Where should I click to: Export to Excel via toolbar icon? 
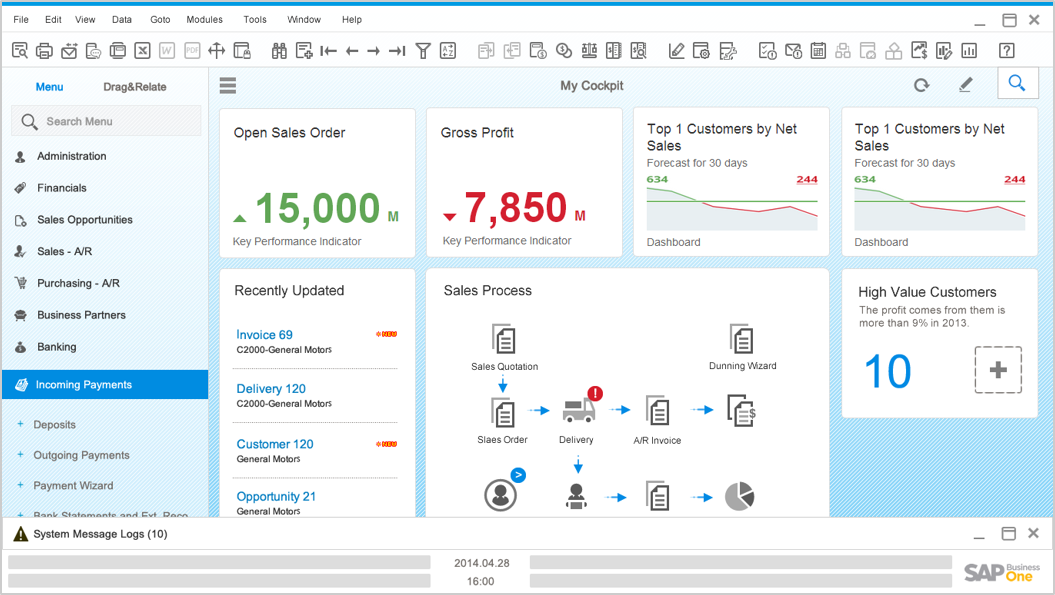coord(142,51)
